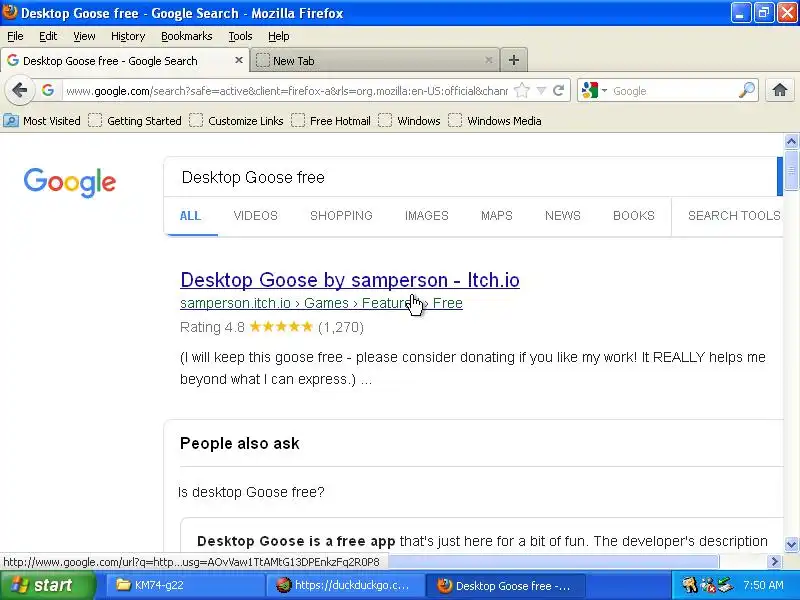Click the Windows start button
This screenshot has width=800, height=600.
47,585
